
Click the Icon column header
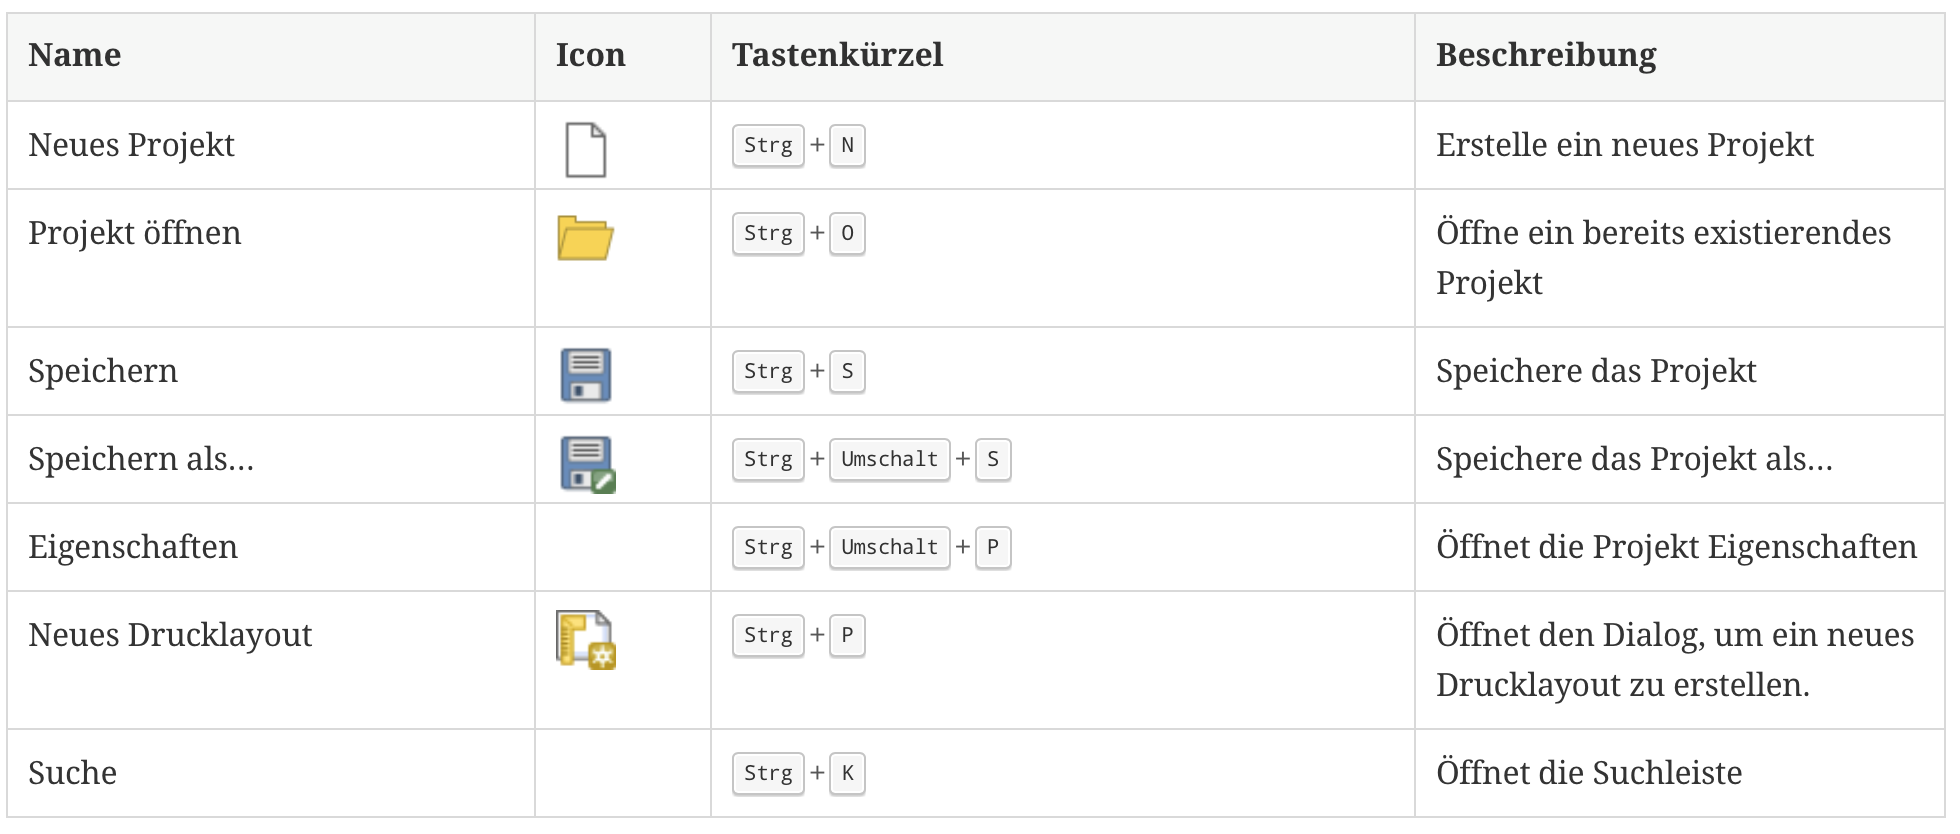(x=591, y=55)
